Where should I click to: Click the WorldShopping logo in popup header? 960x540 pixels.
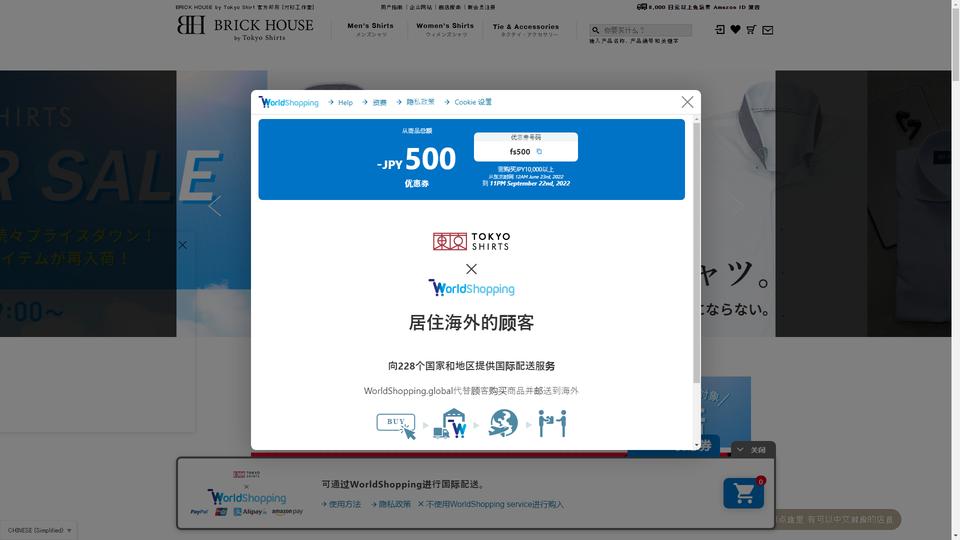(288, 102)
